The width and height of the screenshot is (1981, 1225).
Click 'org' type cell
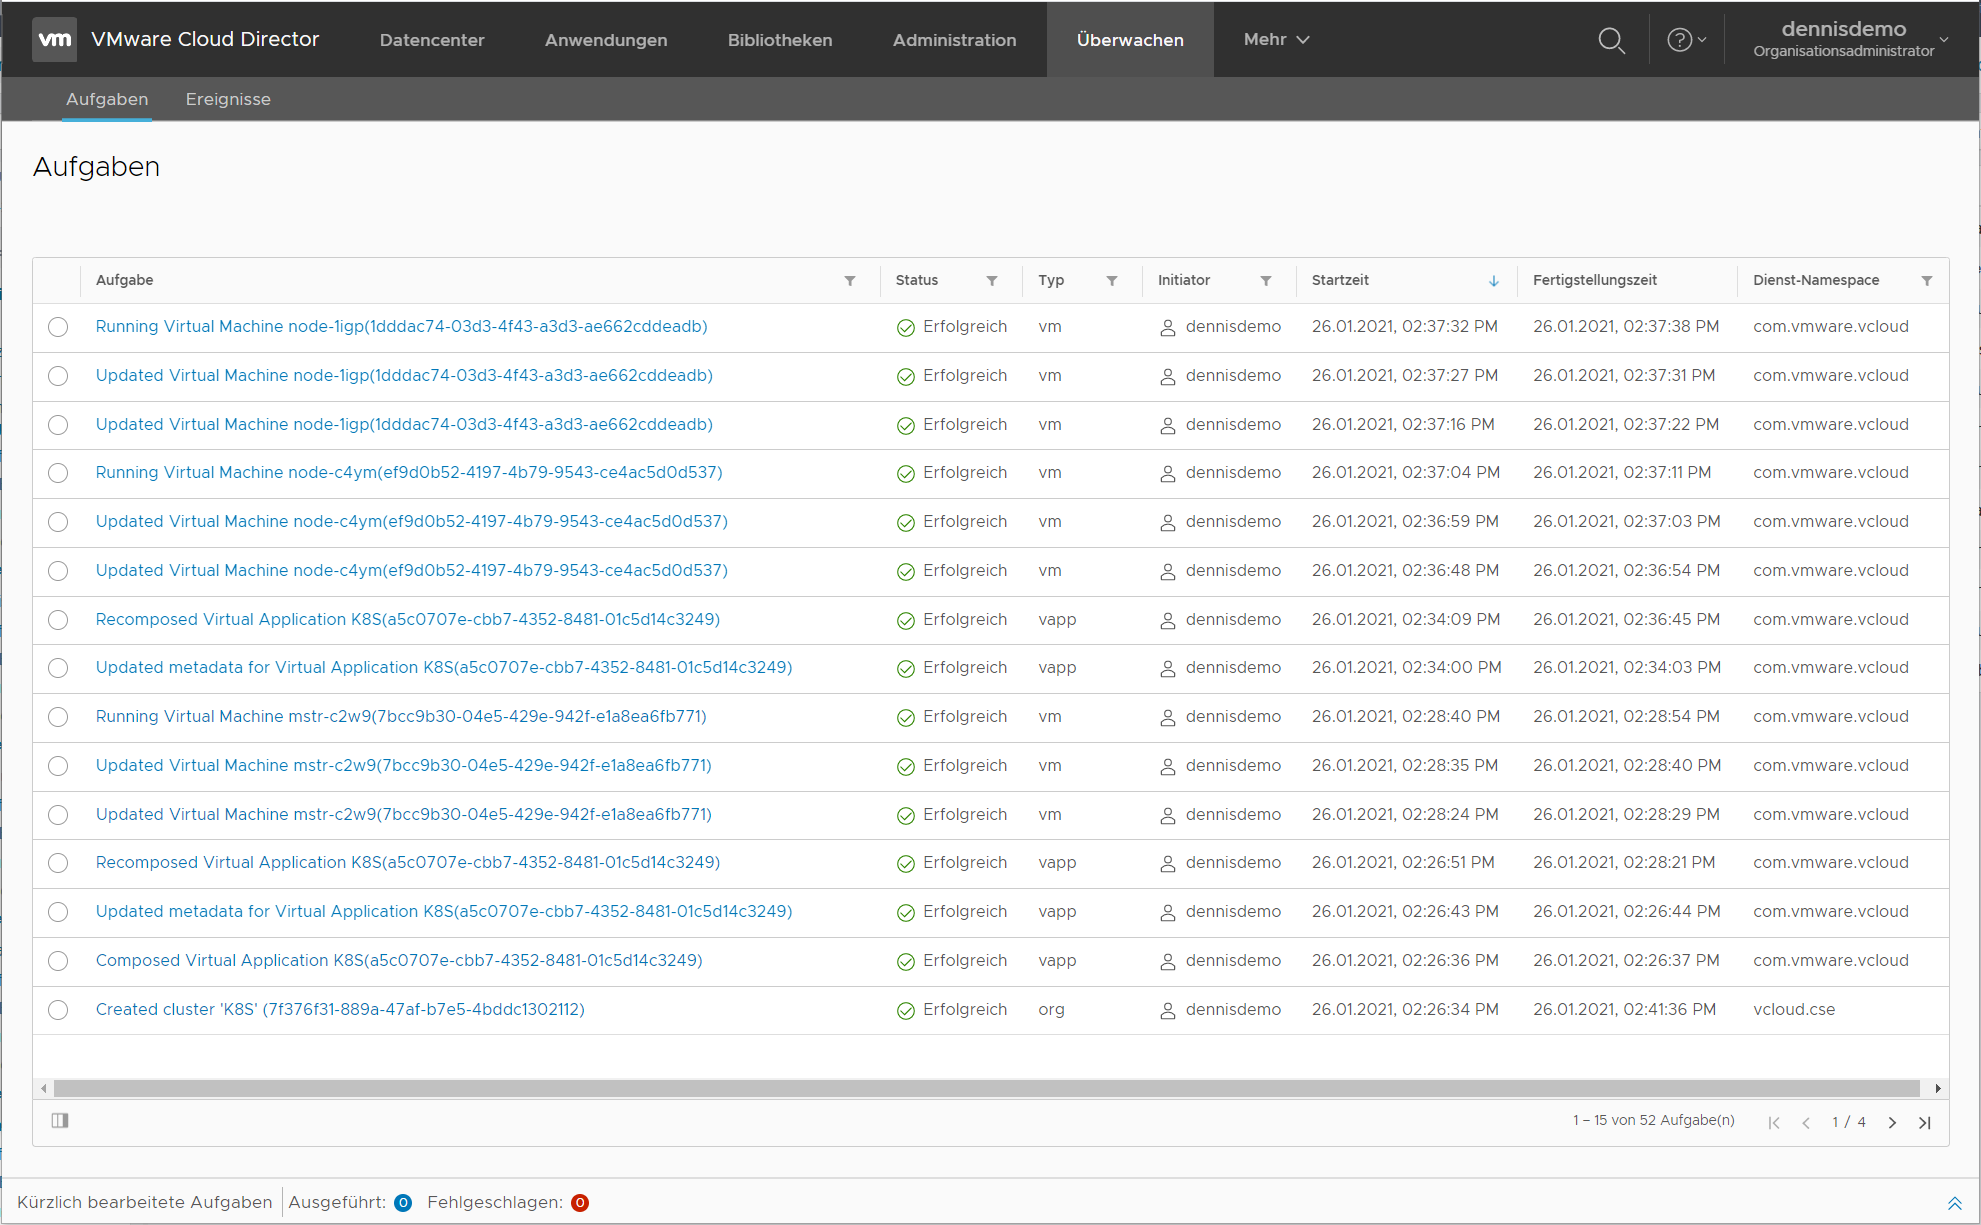click(1051, 1010)
